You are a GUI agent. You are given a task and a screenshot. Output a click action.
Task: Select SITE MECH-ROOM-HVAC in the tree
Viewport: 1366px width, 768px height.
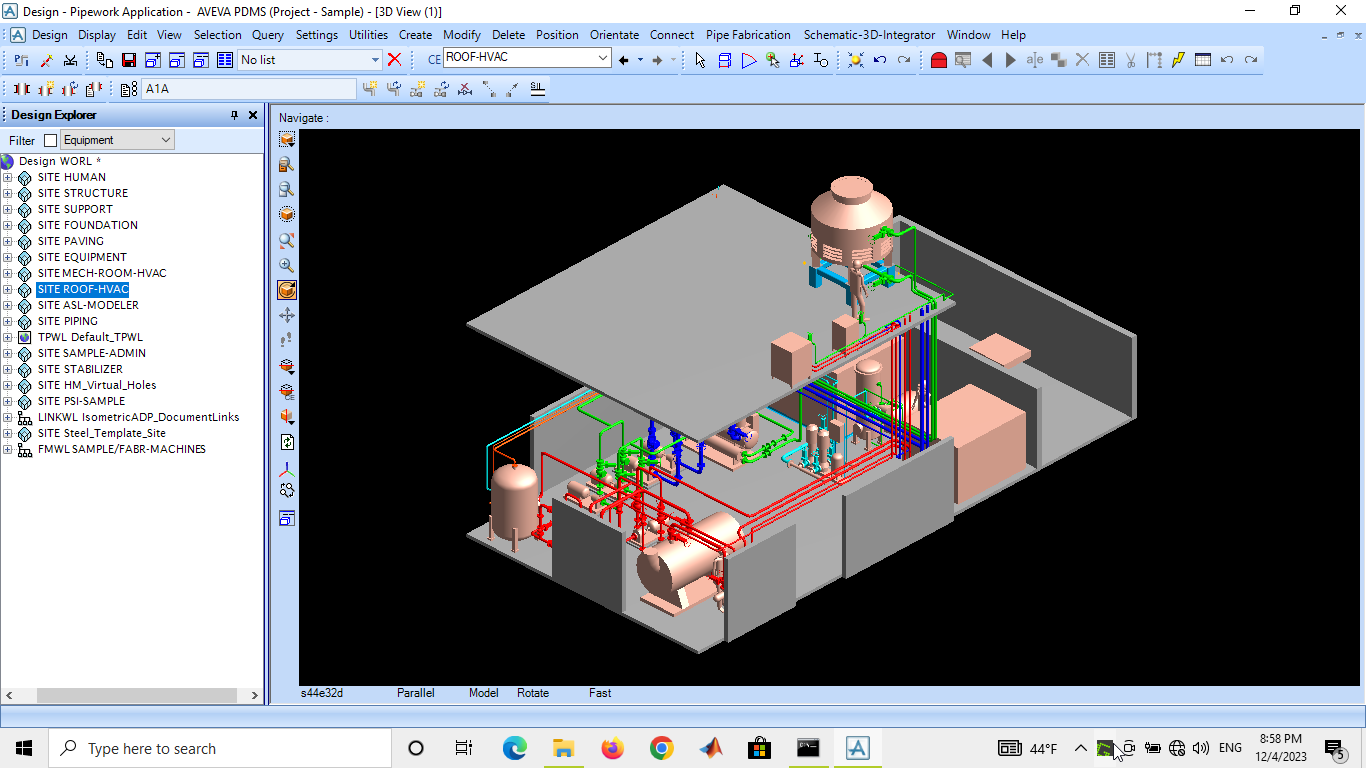coord(102,273)
